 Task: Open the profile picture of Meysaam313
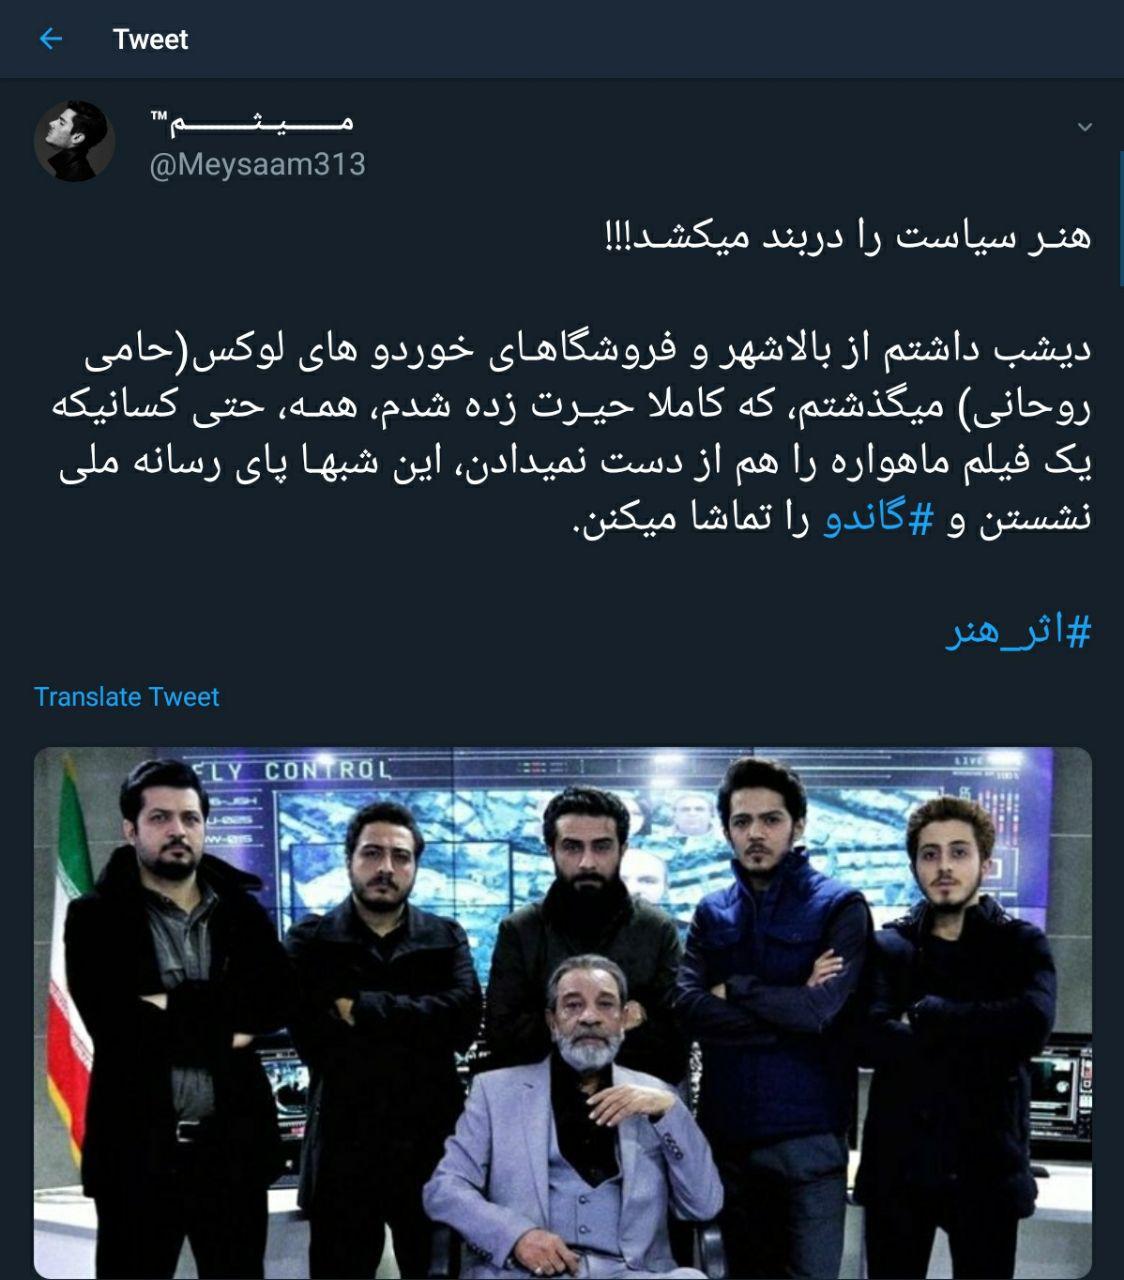pyautogui.click(x=75, y=141)
